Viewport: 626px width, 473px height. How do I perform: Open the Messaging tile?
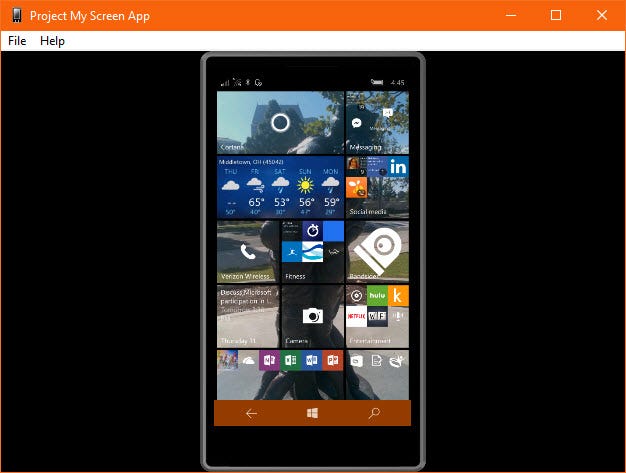[377, 123]
